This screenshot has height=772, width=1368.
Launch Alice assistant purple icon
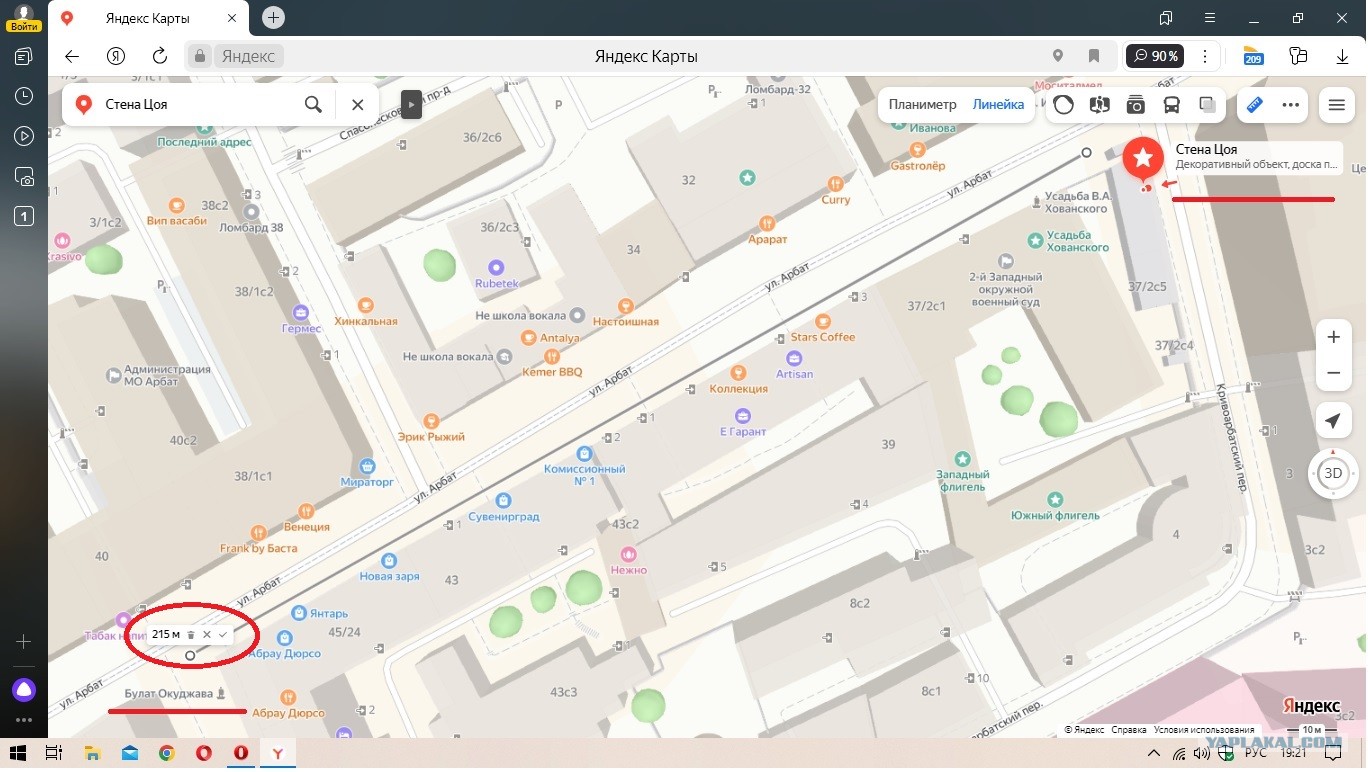tap(24, 689)
